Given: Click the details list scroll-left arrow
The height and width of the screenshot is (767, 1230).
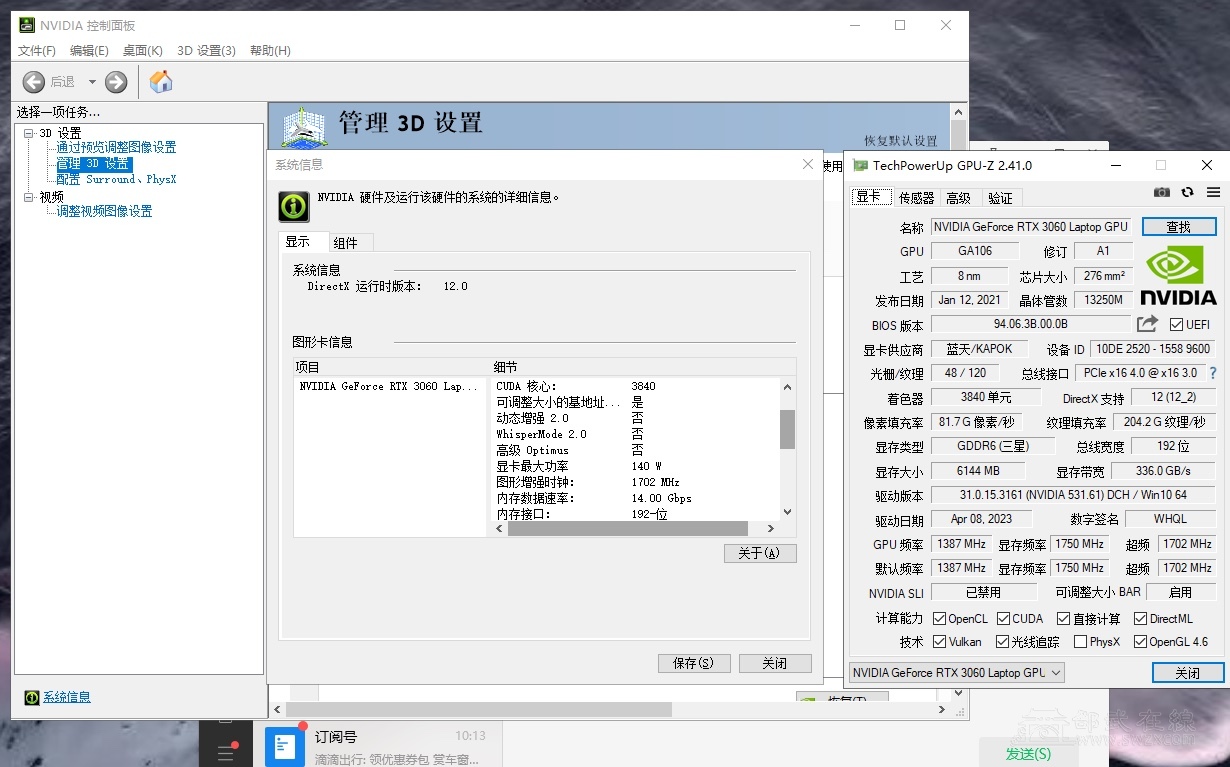Looking at the screenshot, I should 500,529.
